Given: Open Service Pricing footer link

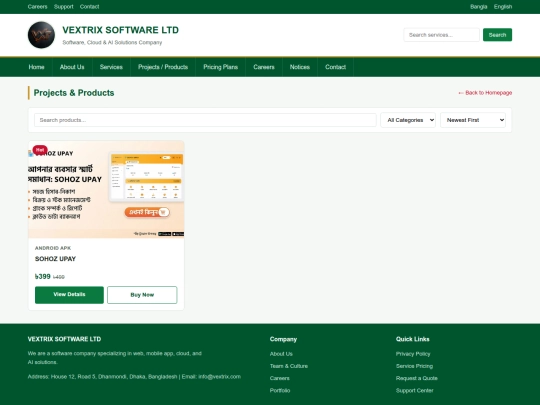Looking at the screenshot, I should [x=414, y=366].
